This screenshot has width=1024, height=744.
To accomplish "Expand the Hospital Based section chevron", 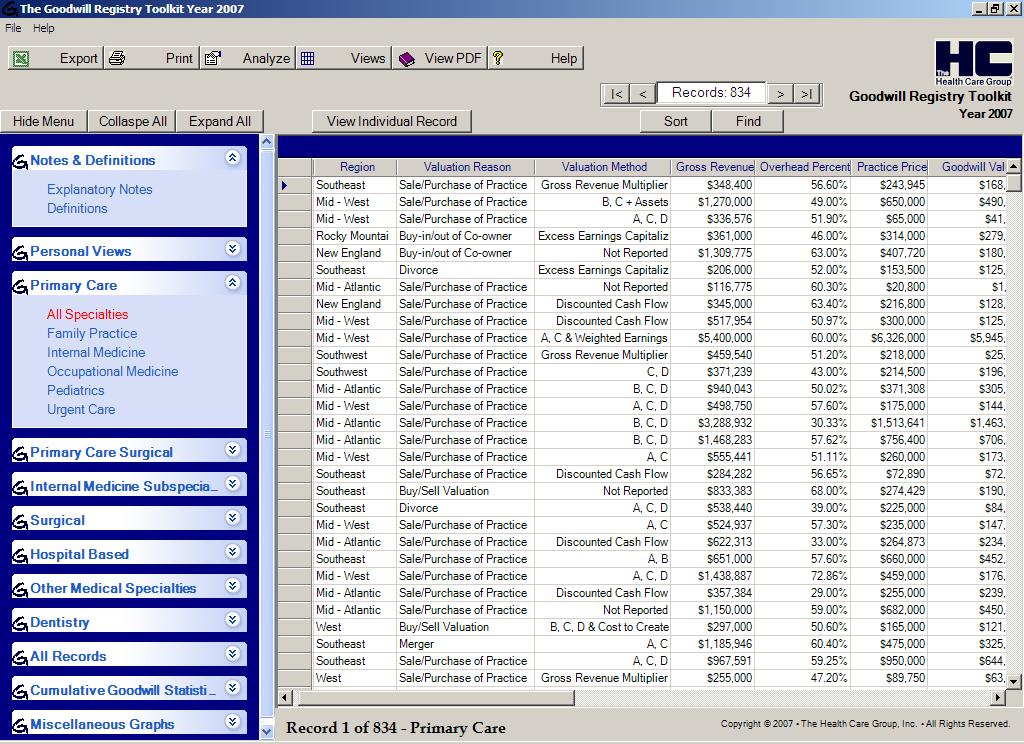I will (x=232, y=551).
